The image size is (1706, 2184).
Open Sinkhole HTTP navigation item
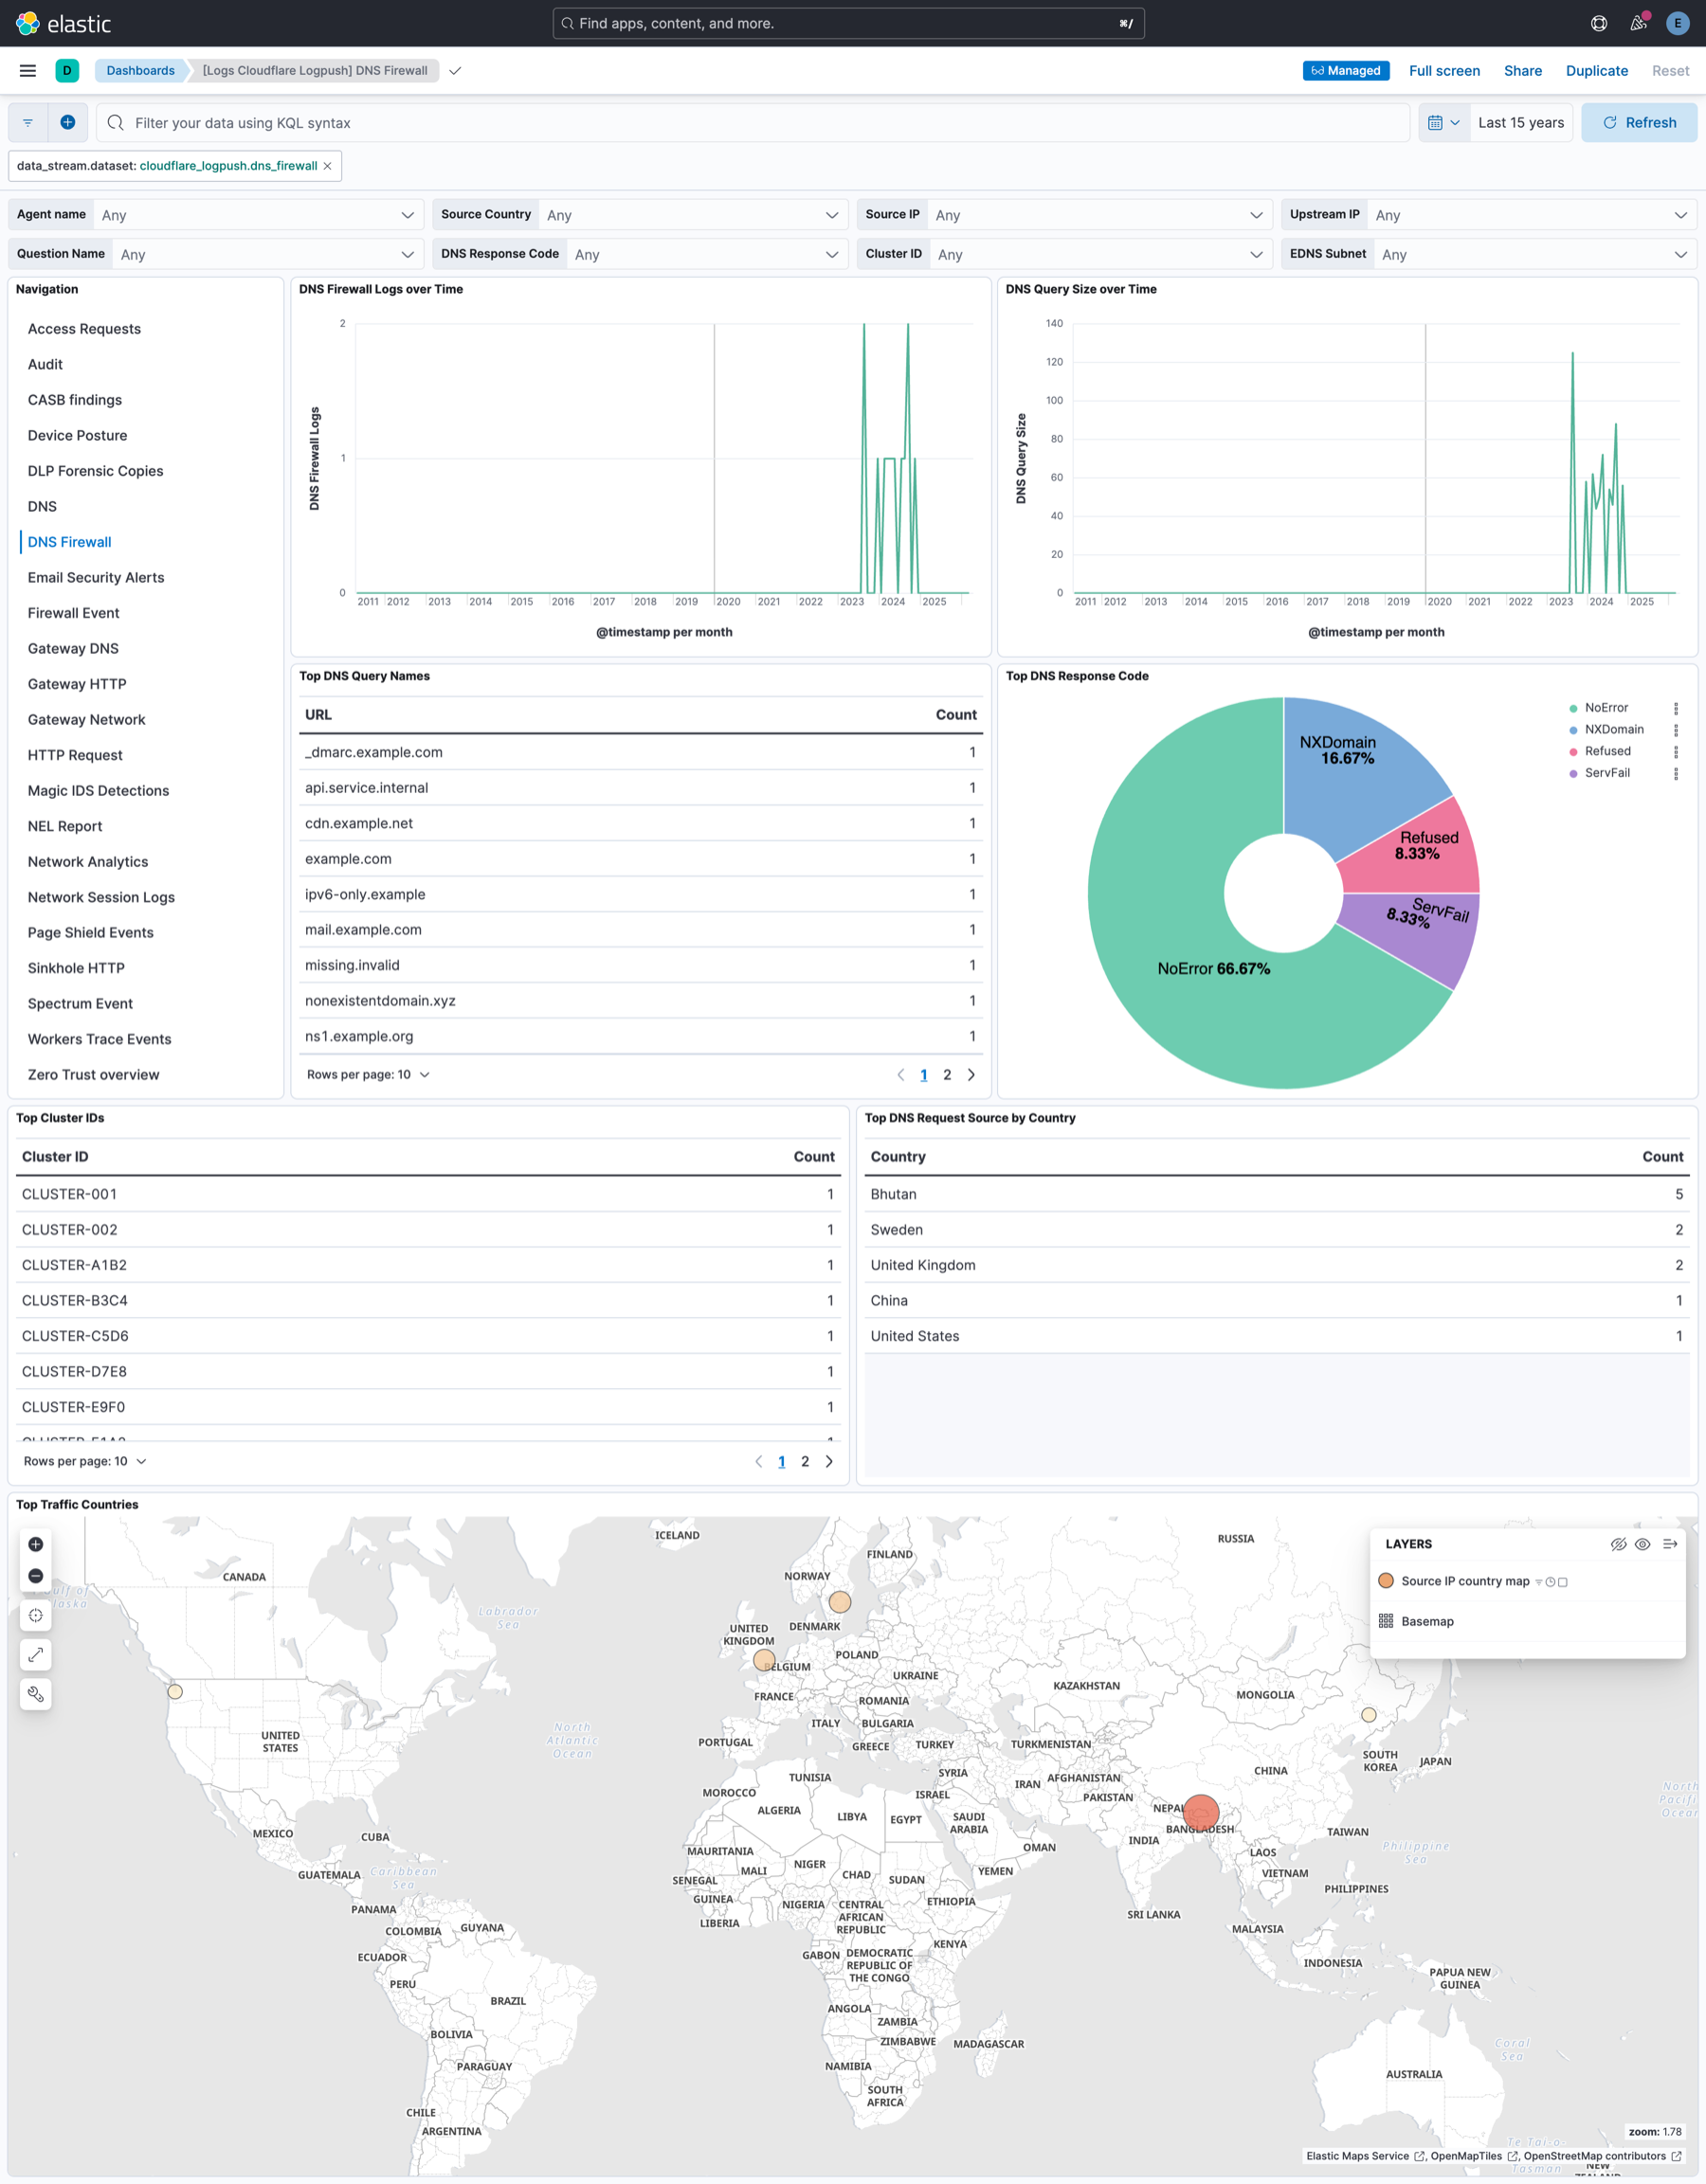coord(76,968)
